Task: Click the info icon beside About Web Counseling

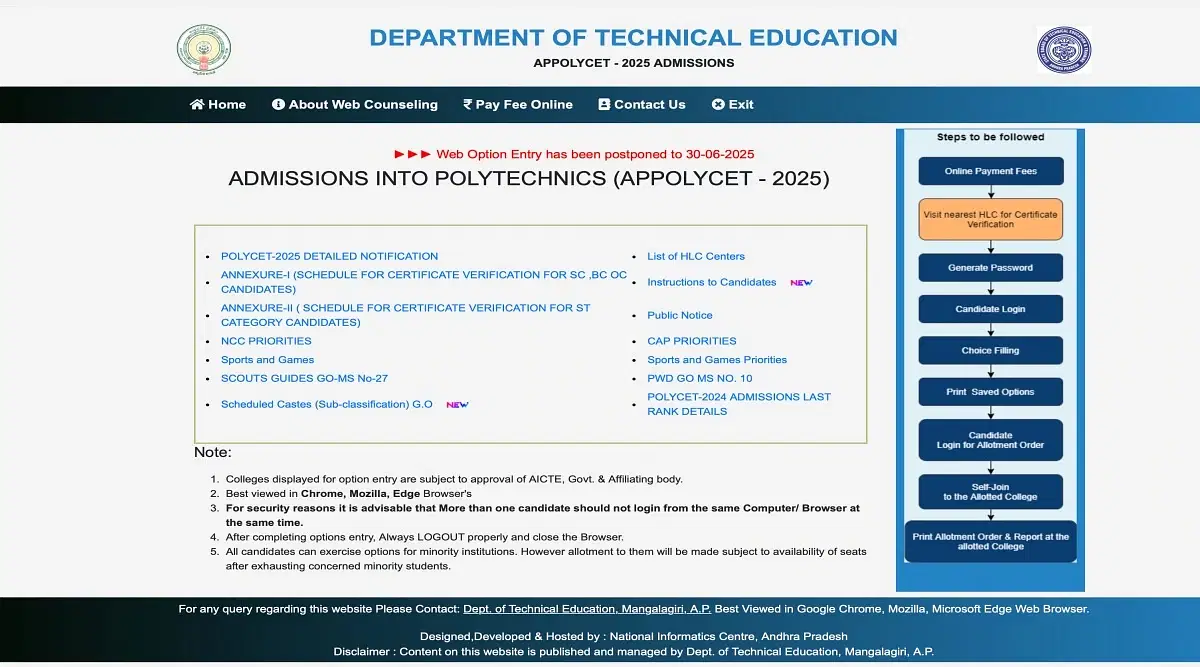Action: tap(279, 104)
